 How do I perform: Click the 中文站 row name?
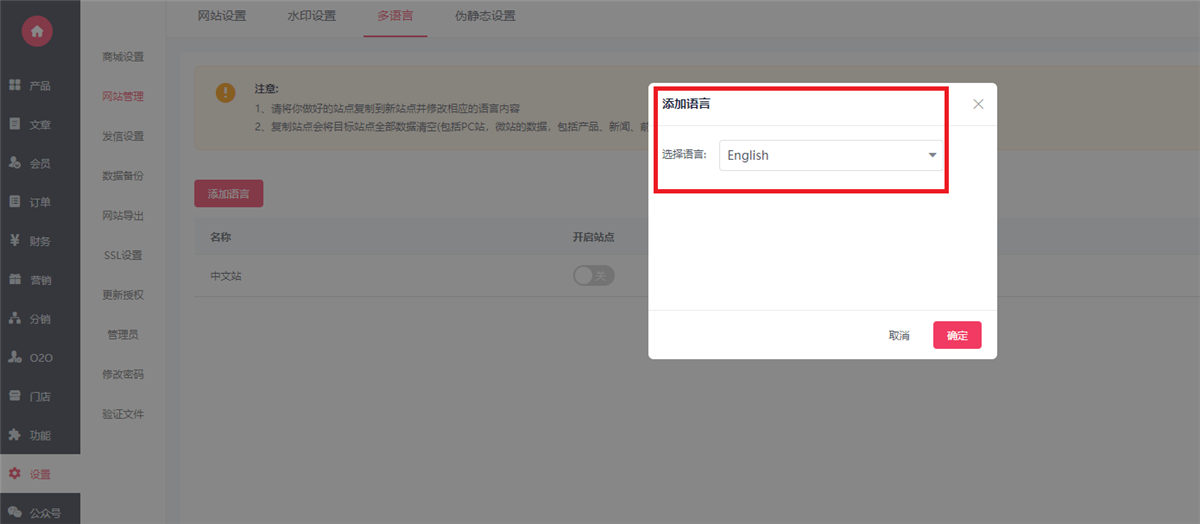point(225,276)
